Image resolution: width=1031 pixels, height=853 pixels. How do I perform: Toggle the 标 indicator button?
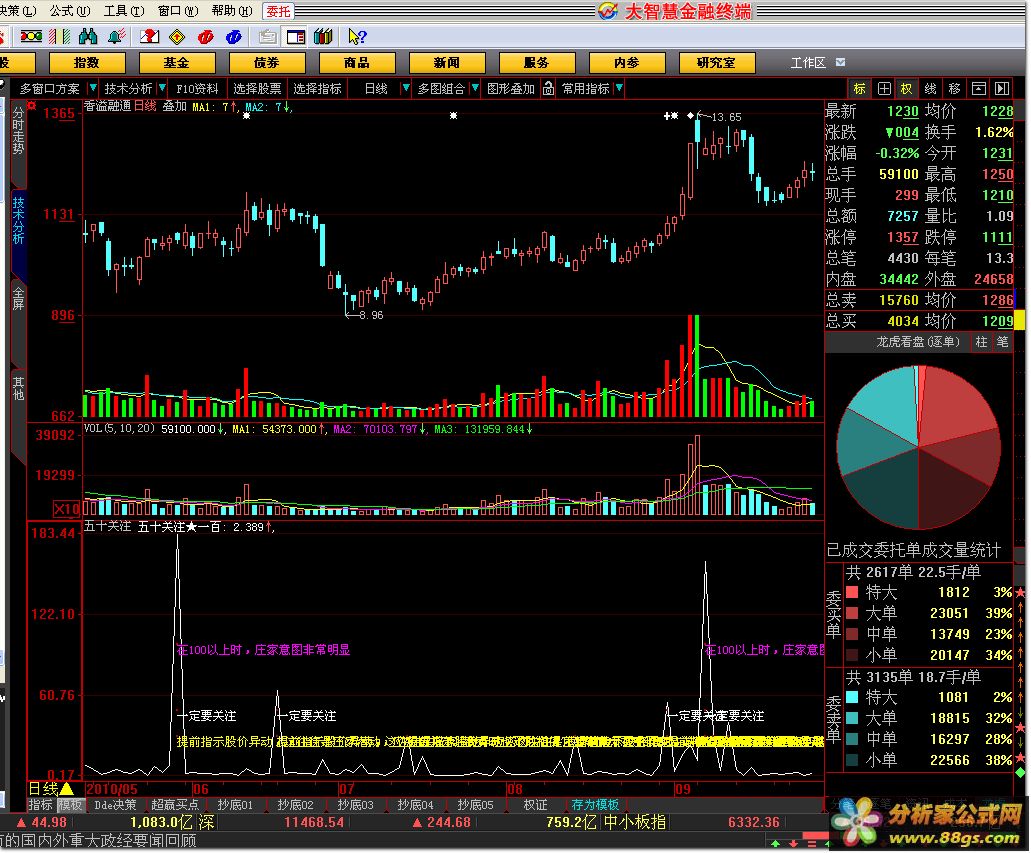click(859, 88)
